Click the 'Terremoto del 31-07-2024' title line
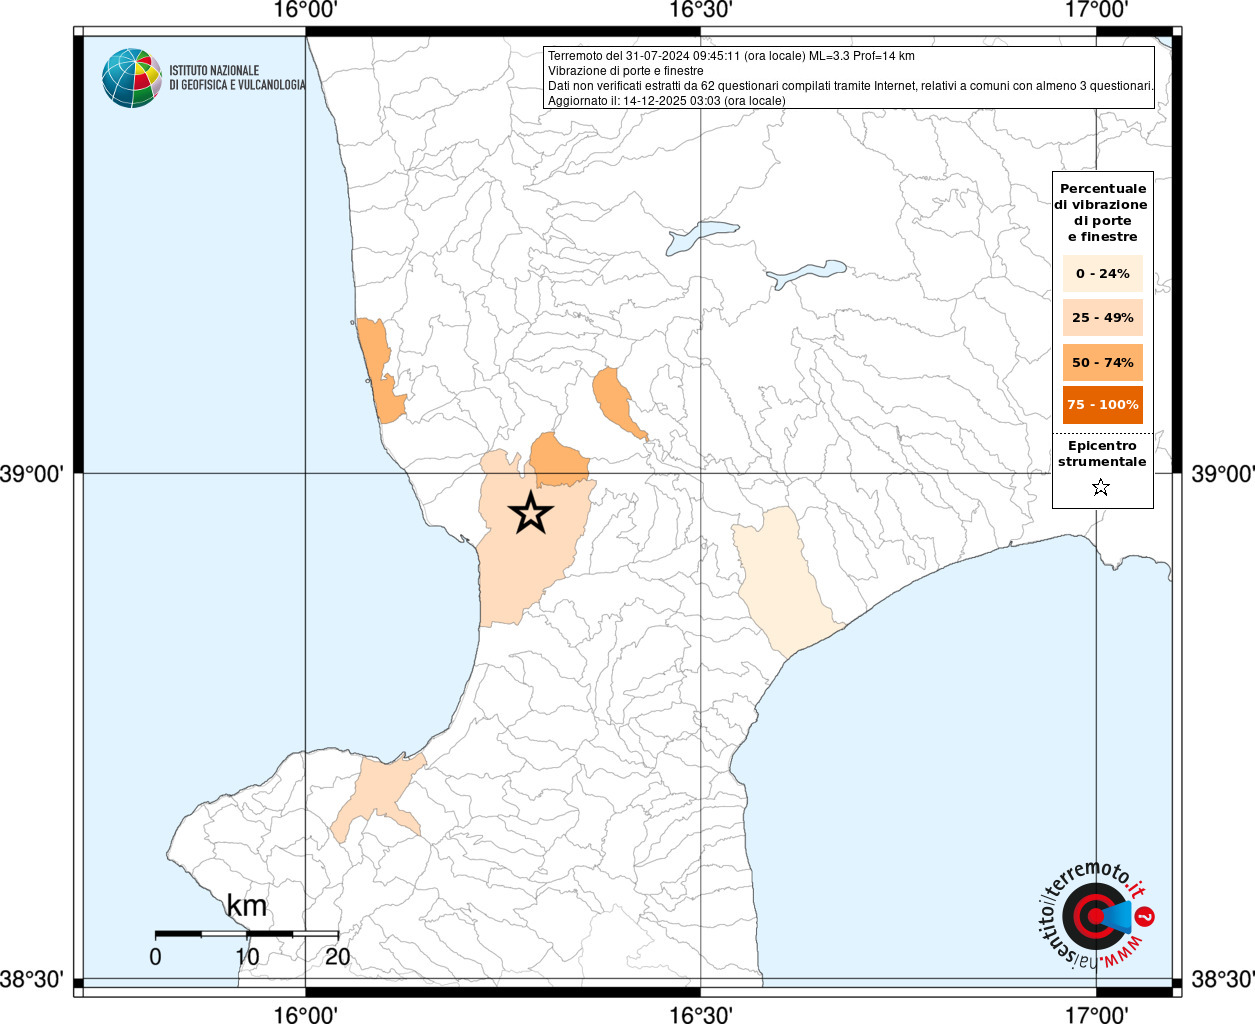This screenshot has height=1024, width=1255. (731, 56)
